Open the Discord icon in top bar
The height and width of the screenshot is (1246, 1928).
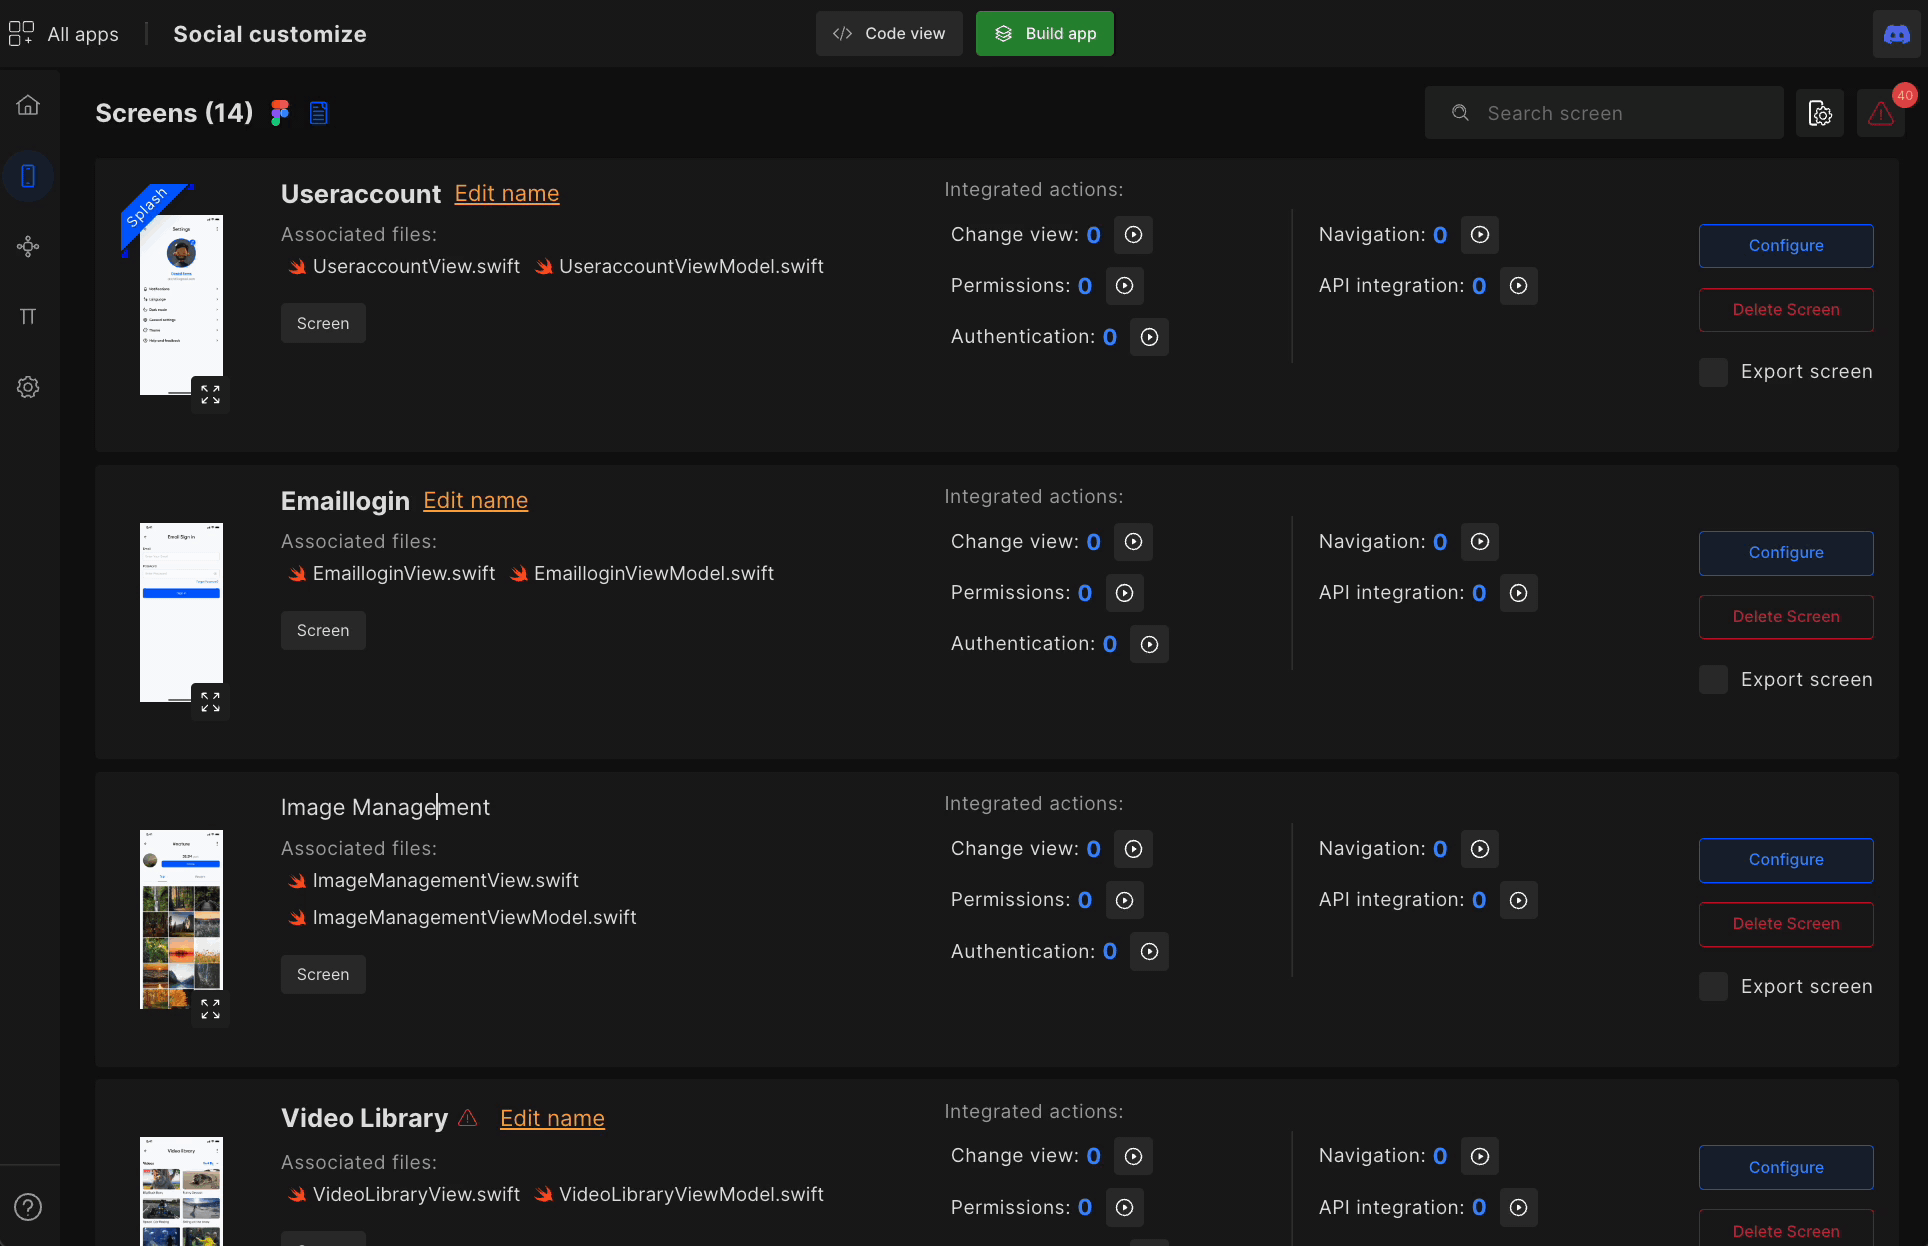pyautogui.click(x=1897, y=34)
